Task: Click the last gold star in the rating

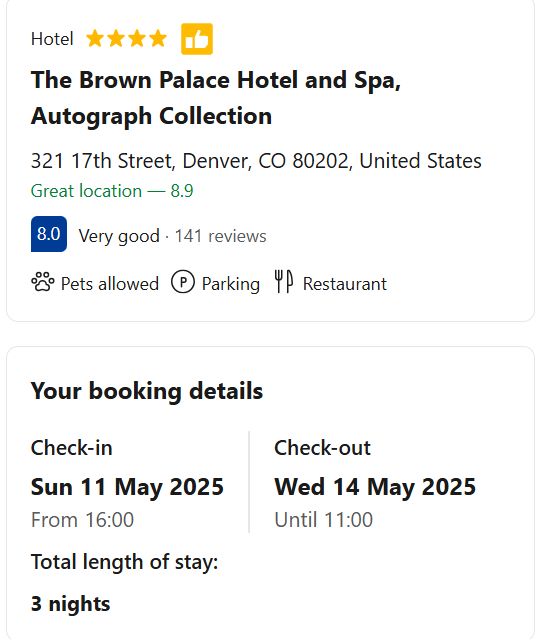Action: click(158, 39)
